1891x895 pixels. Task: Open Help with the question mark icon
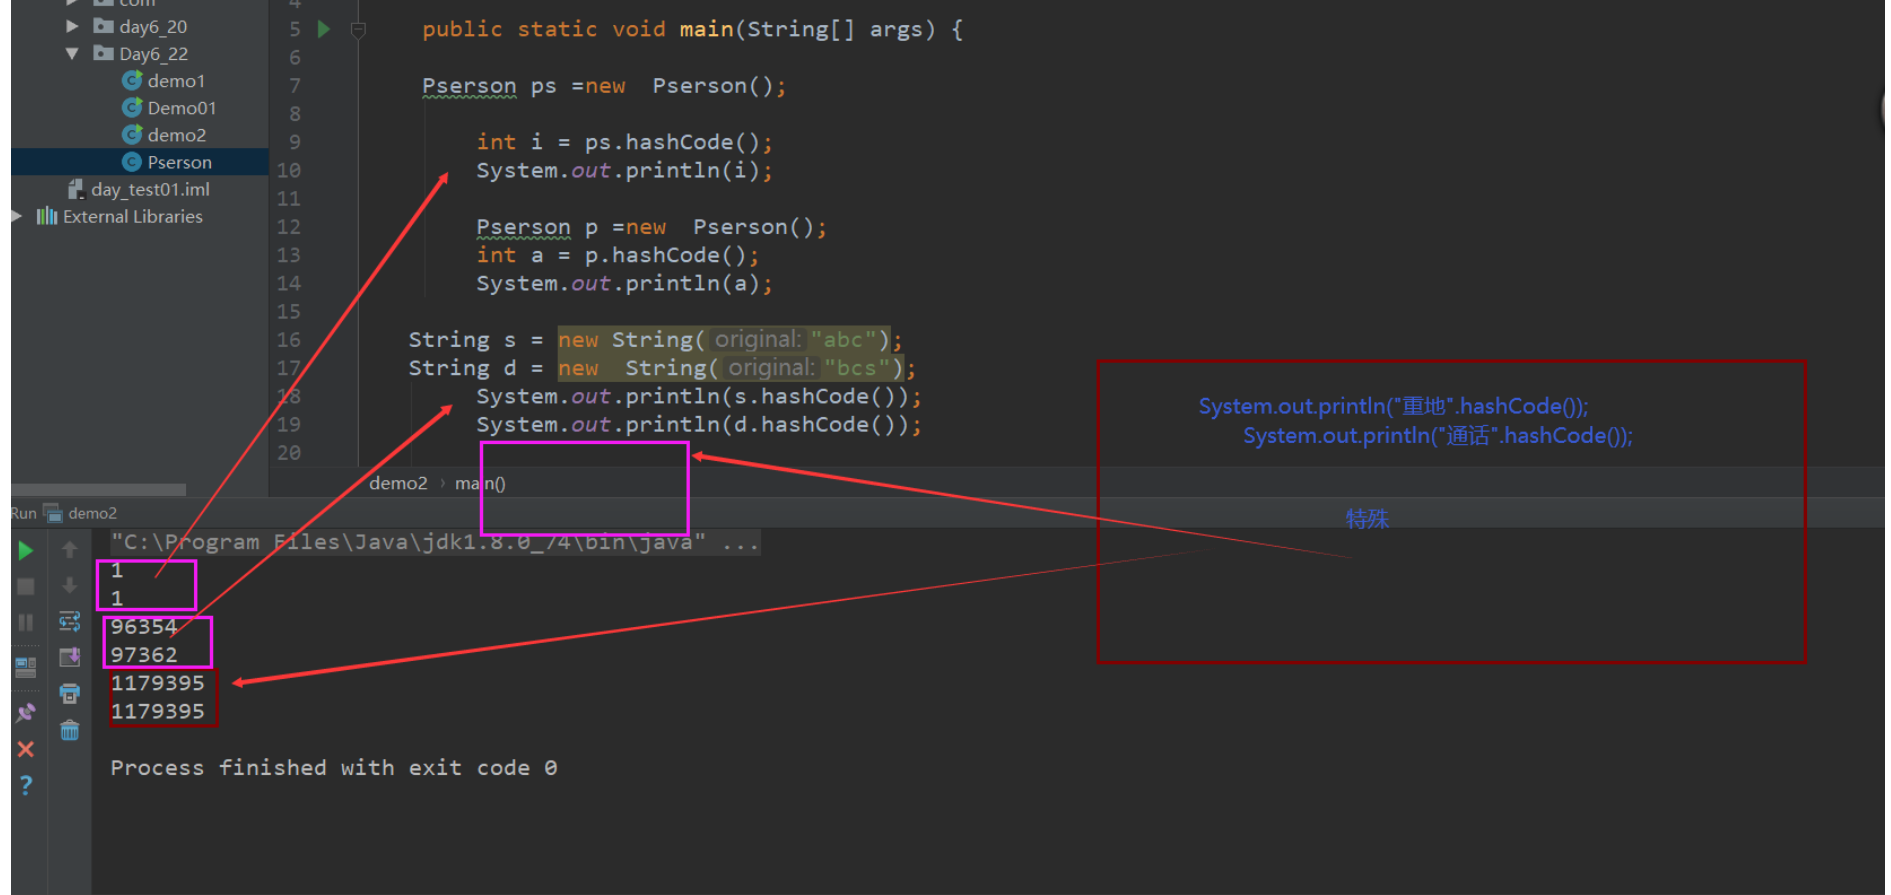coord(26,785)
